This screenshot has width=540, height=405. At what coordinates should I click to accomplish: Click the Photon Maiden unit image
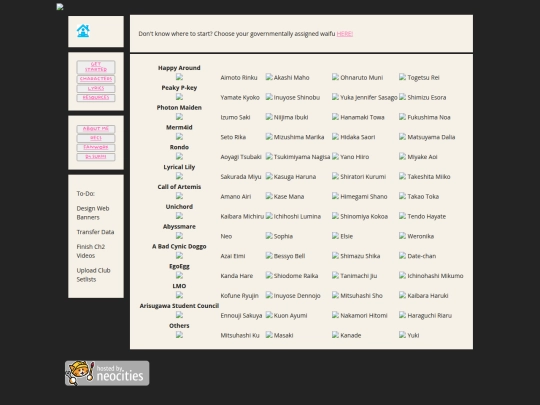tap(179, 116)
